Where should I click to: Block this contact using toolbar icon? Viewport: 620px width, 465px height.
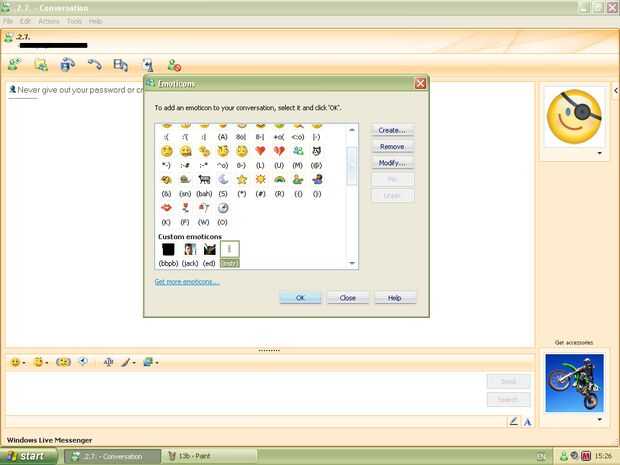click(174, 65)
